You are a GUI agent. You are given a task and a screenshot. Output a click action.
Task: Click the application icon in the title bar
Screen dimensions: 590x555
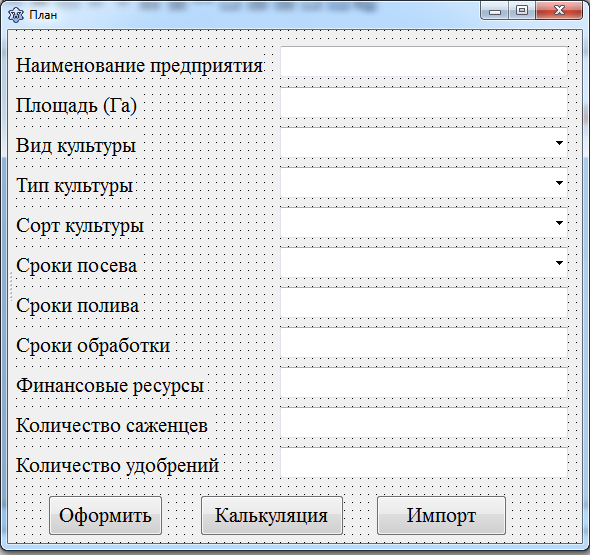(16, 15)
